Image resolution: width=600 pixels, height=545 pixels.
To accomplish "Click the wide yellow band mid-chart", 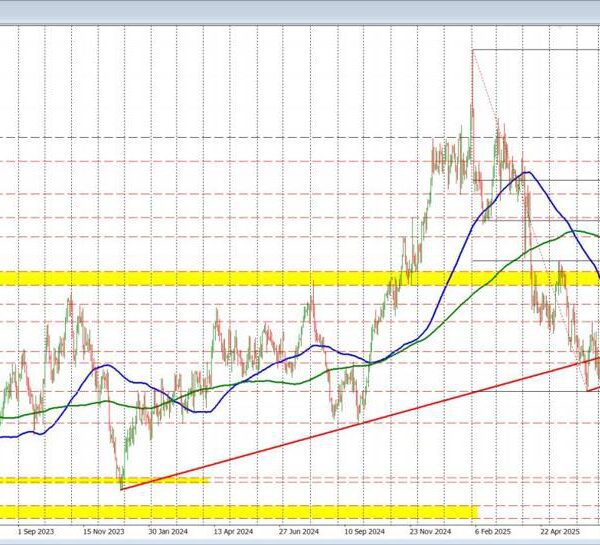I will [200, 278].
